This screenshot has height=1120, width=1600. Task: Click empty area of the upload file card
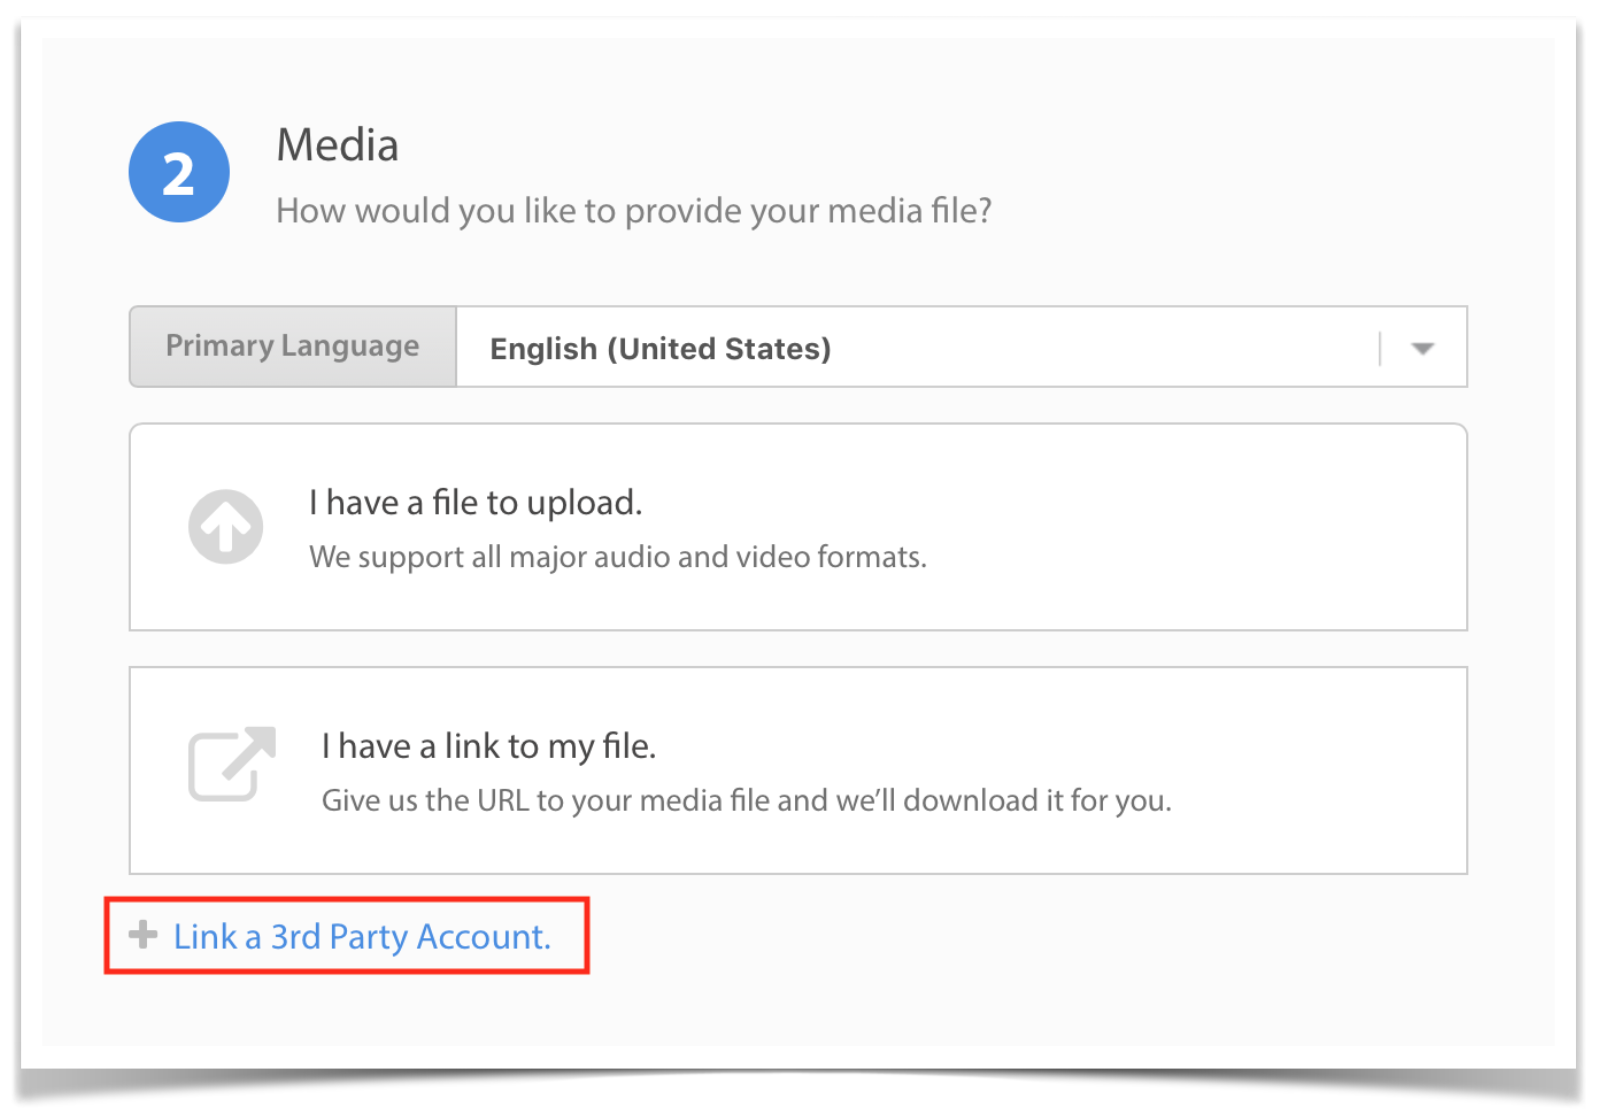pos(1200,527)
